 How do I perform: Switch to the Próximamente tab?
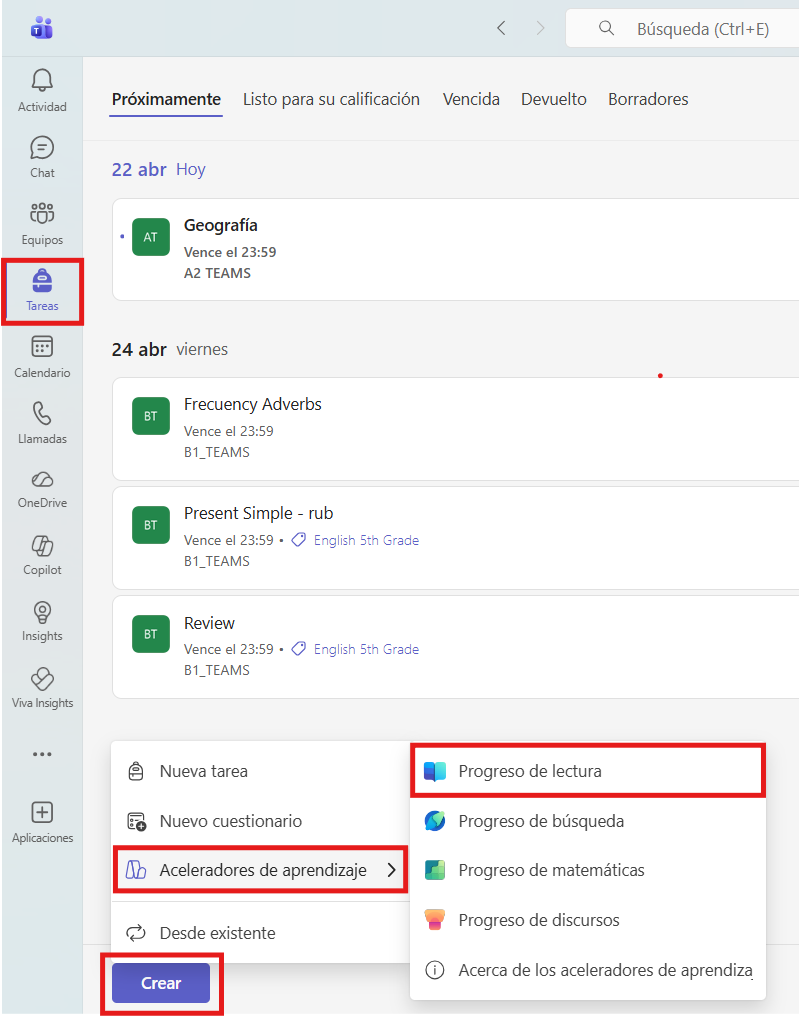[166, 99]
